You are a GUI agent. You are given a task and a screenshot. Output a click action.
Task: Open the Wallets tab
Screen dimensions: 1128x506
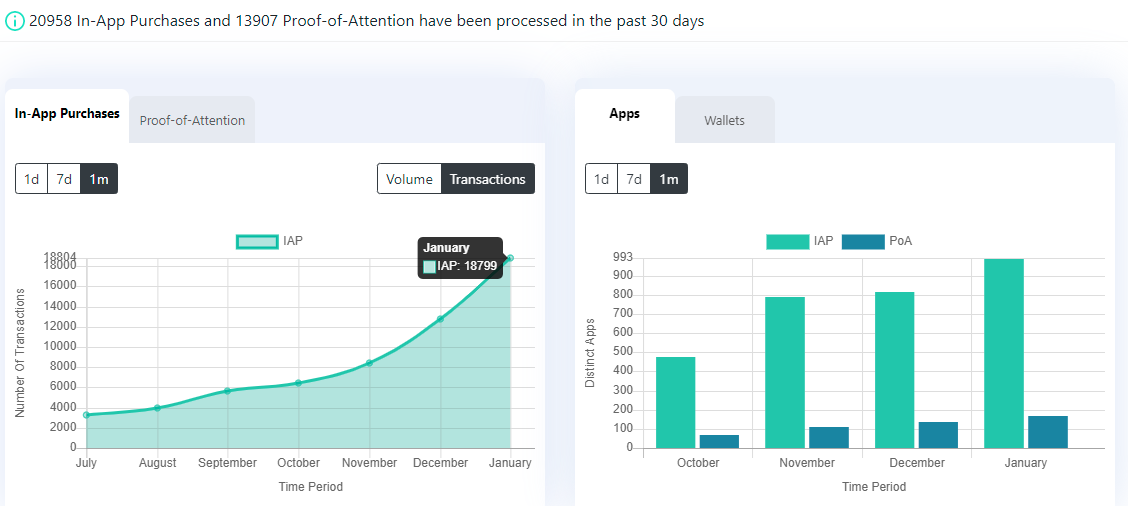tap(724, 120)
